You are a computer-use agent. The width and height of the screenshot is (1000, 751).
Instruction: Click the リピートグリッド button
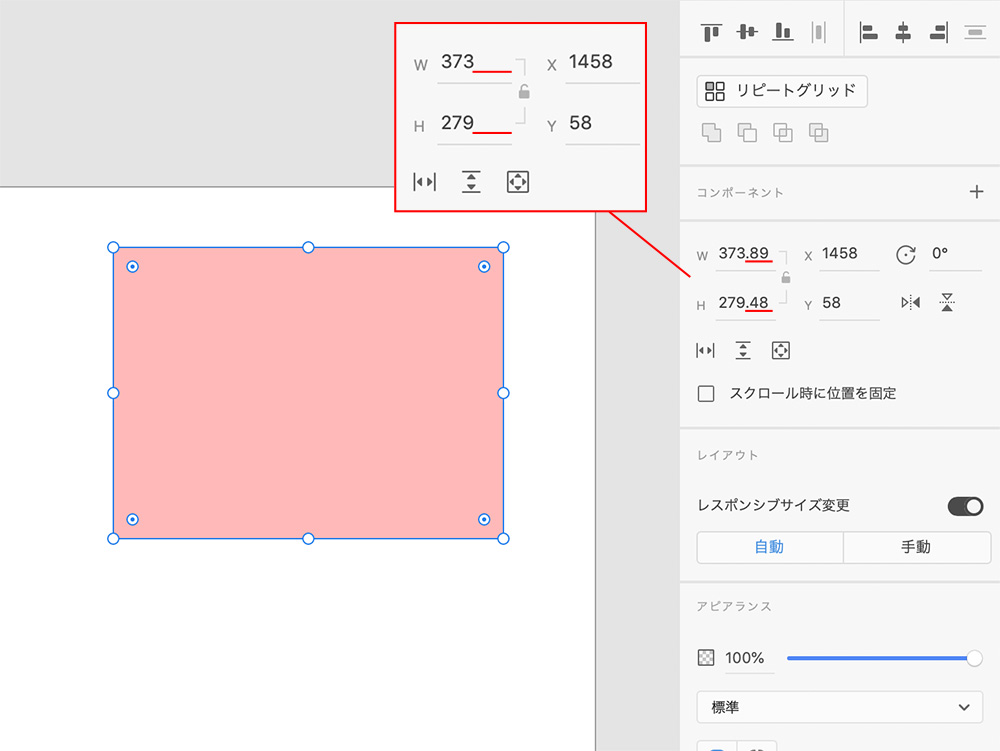[x=782, y=91]
